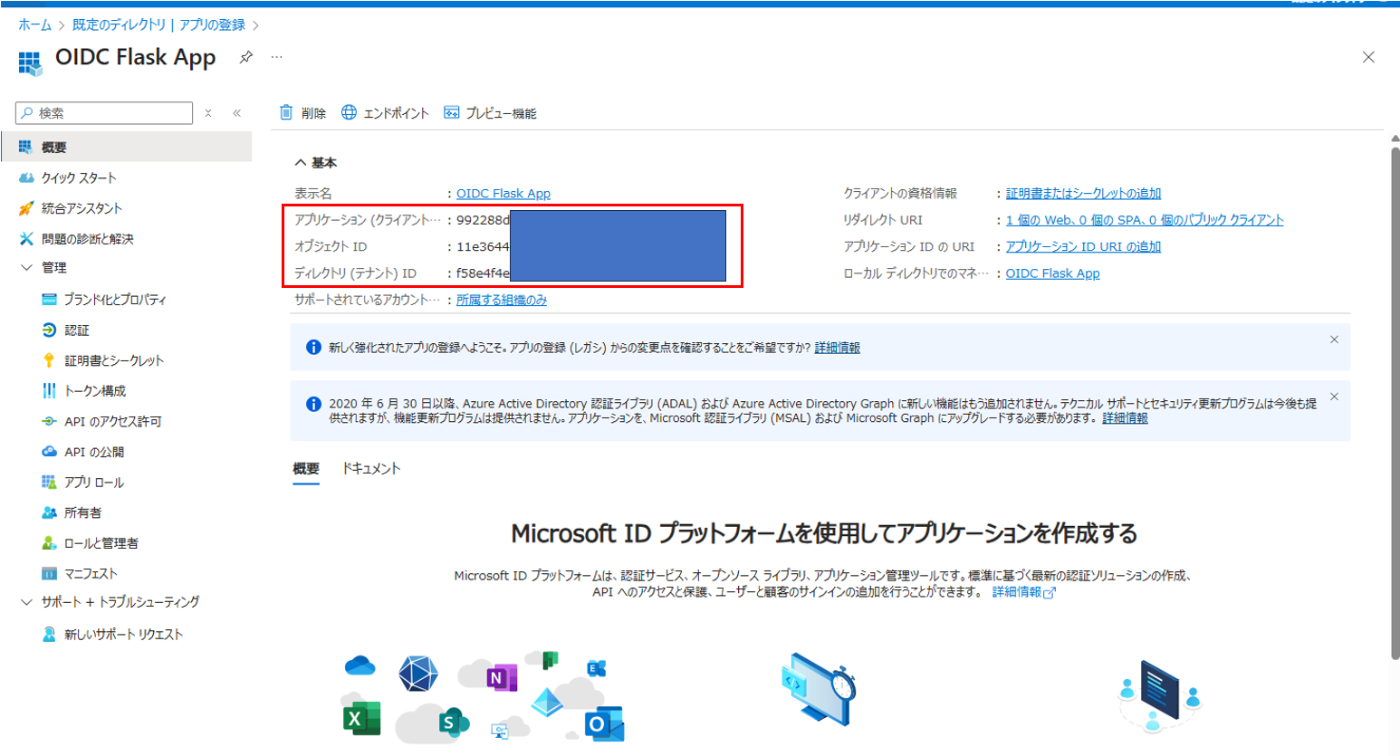Go to ホーム in the breadcrumb

click(x=35, y=24)
